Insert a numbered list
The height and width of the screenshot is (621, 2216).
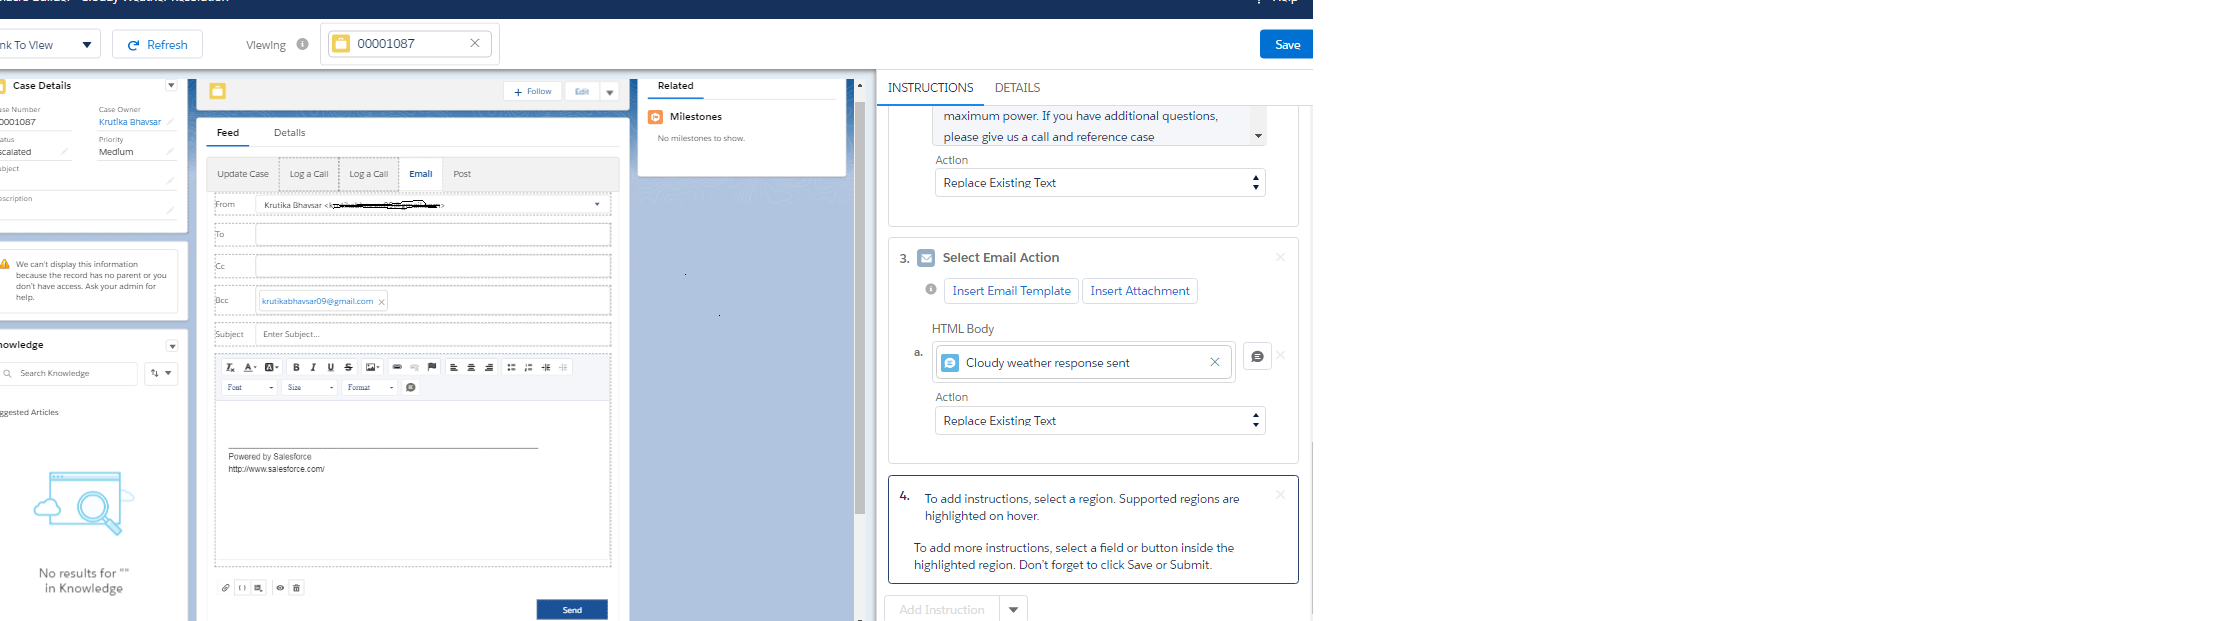528,368
